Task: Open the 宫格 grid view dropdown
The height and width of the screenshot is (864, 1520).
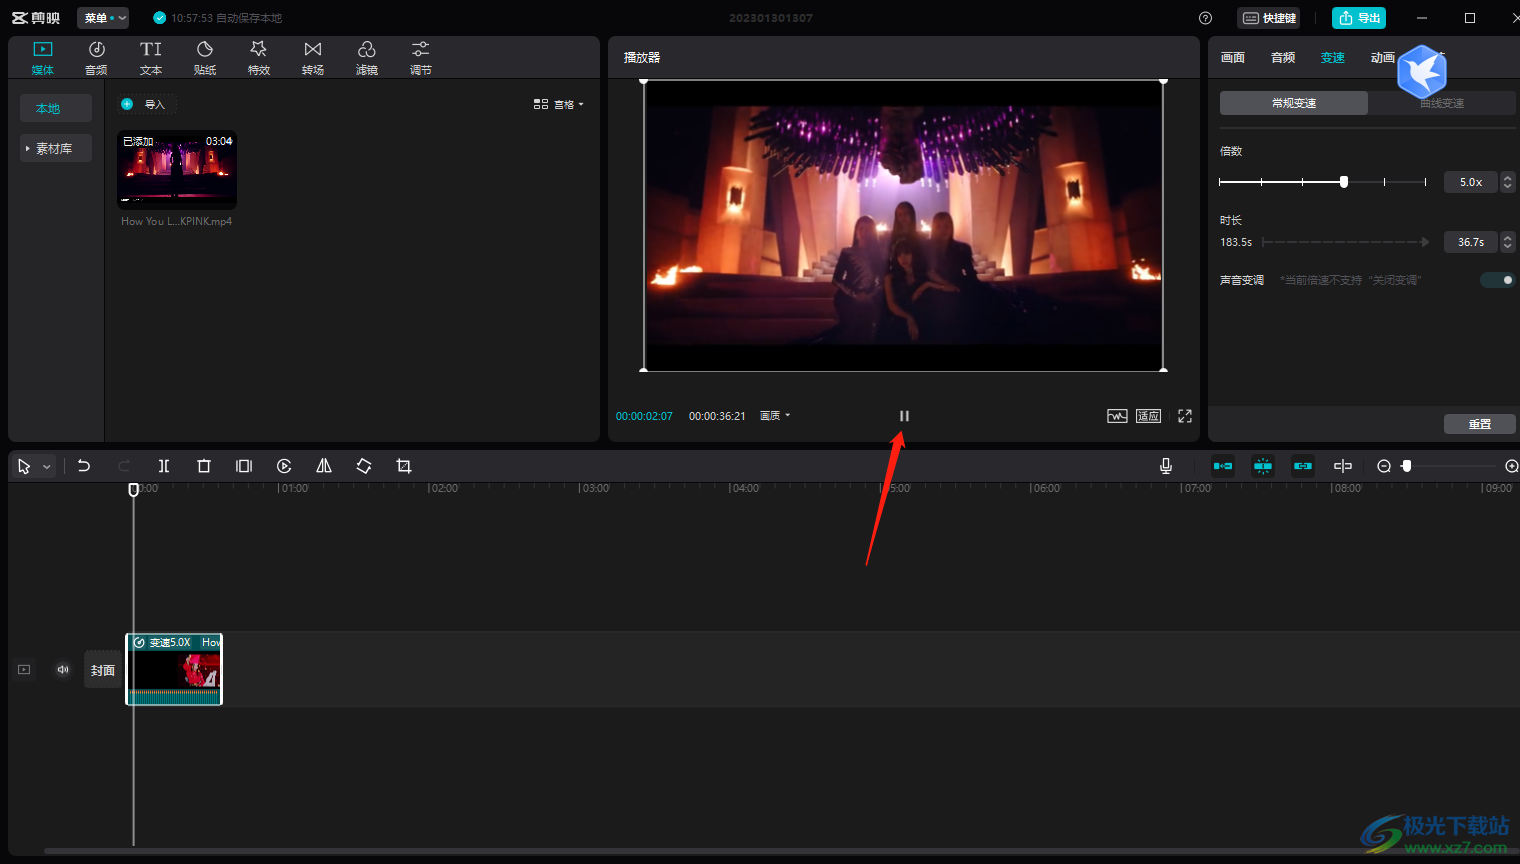Action: click(559, 104)
